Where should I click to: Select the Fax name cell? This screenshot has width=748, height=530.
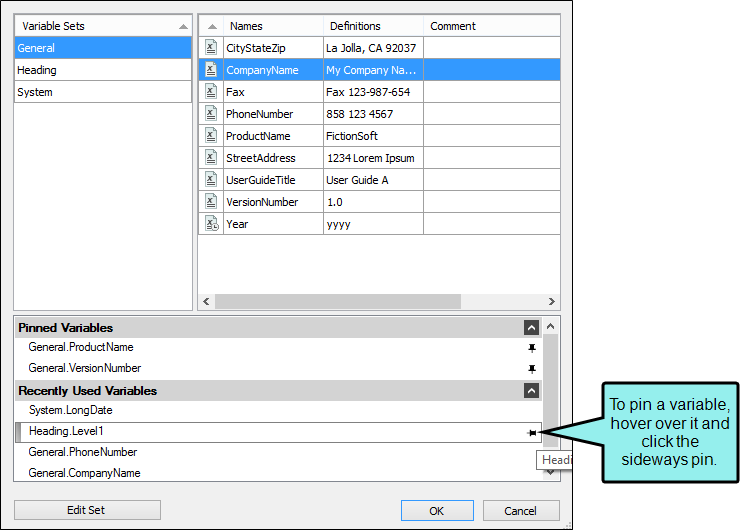coord(273,92)
